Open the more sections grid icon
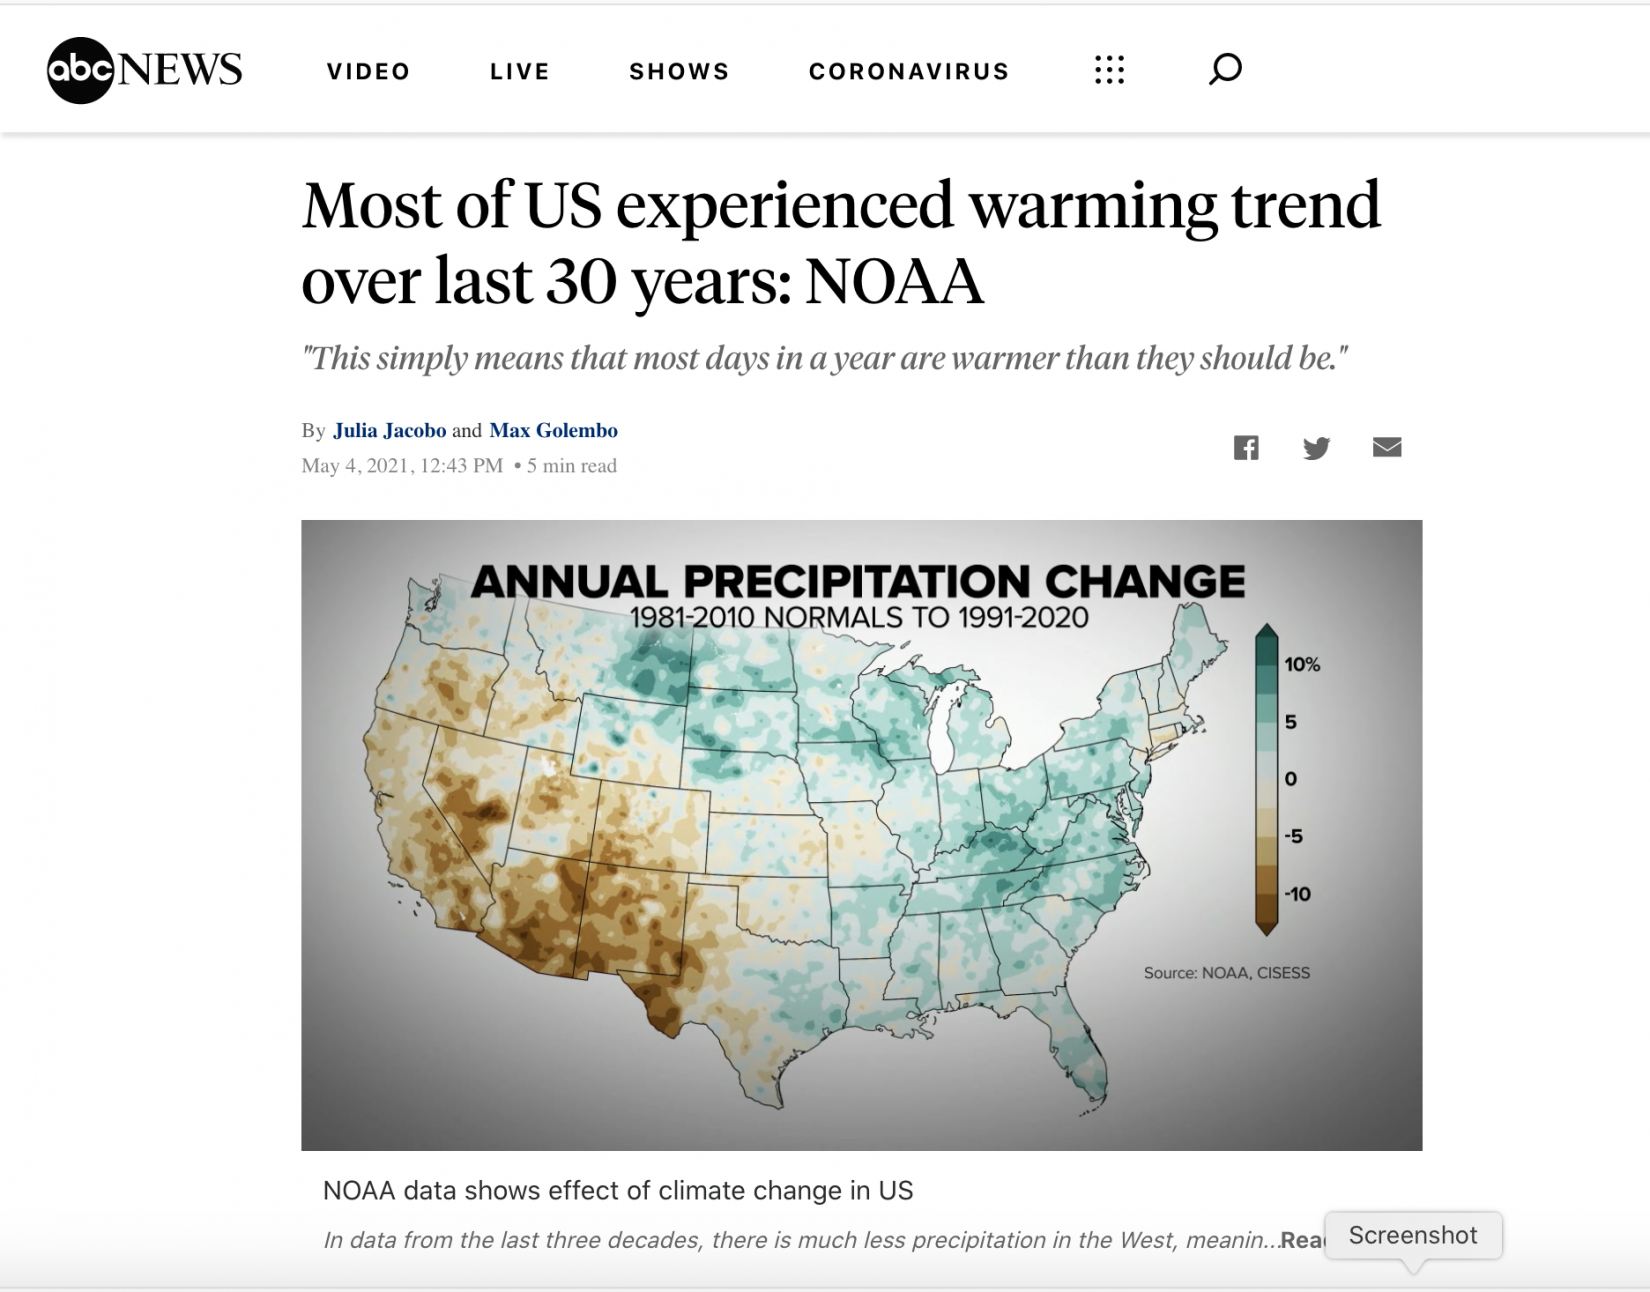 coord(1109,70)
